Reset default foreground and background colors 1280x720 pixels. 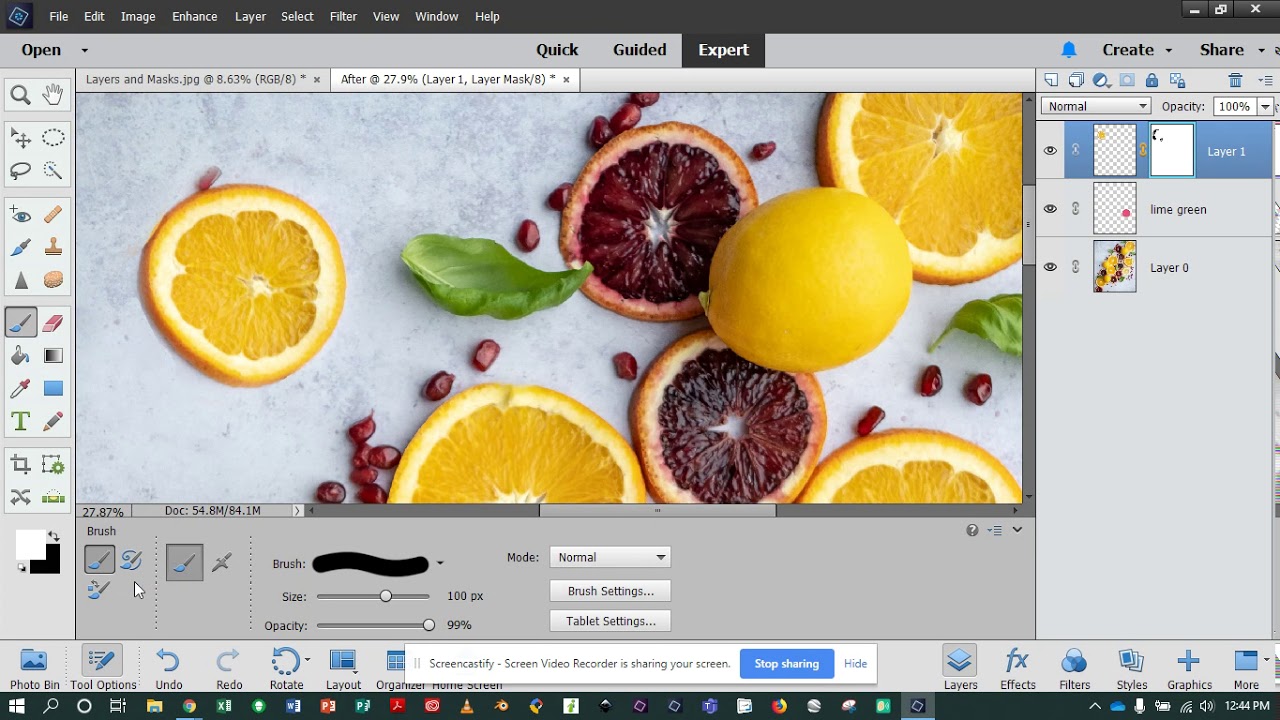[21, 568]
